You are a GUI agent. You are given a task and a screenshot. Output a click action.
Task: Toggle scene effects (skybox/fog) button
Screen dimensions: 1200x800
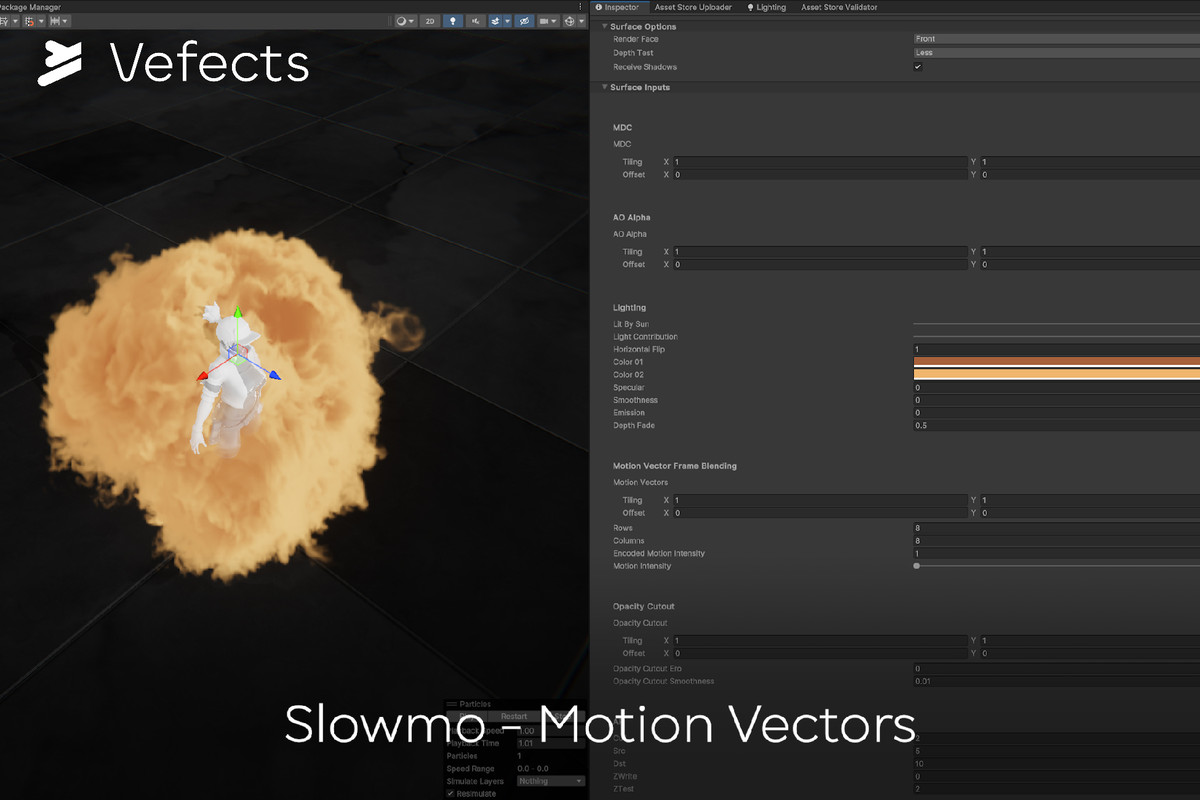495,20
